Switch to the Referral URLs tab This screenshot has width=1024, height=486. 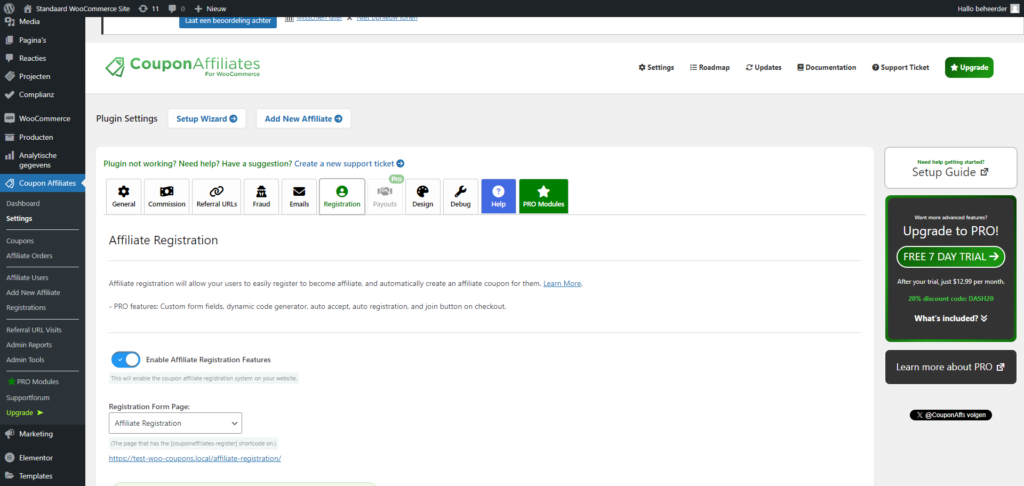coord(217,197)
